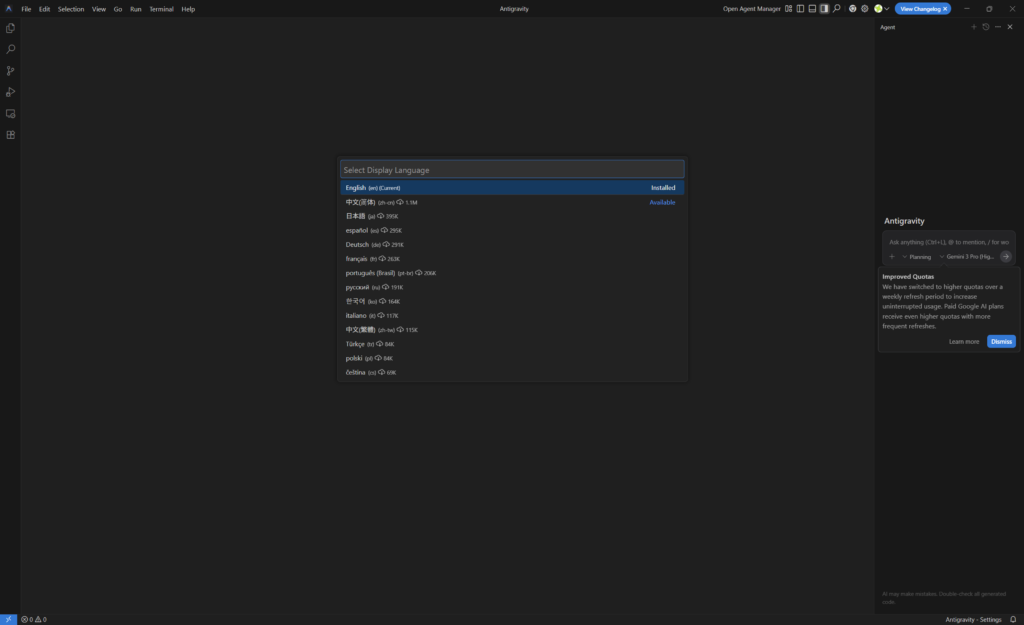The width and height of the screenshot is (1024, 625).
Task: Toggle the primary side bar layout button
Action: [x=800, y=9]
